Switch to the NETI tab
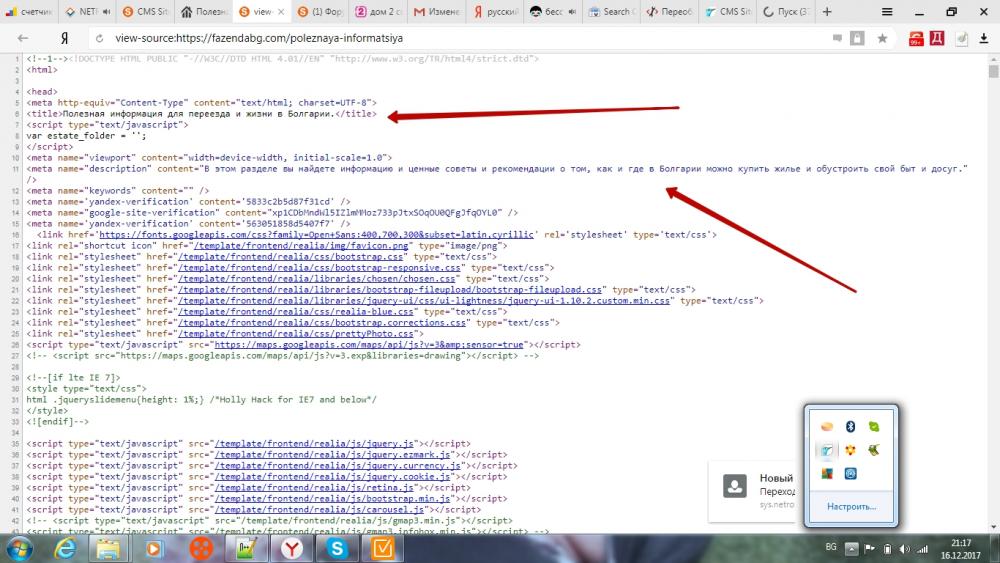The width and height of the screenshot is (1000, 563). [83, 11]
